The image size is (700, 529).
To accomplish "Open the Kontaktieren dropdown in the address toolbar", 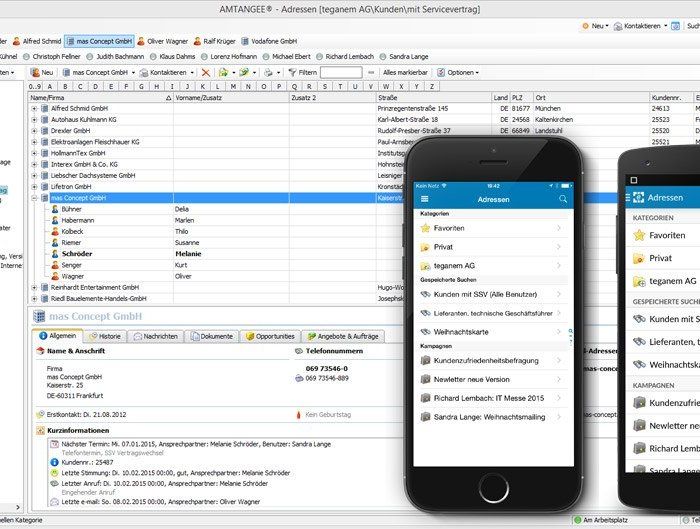I will click(x=167, y=73).
